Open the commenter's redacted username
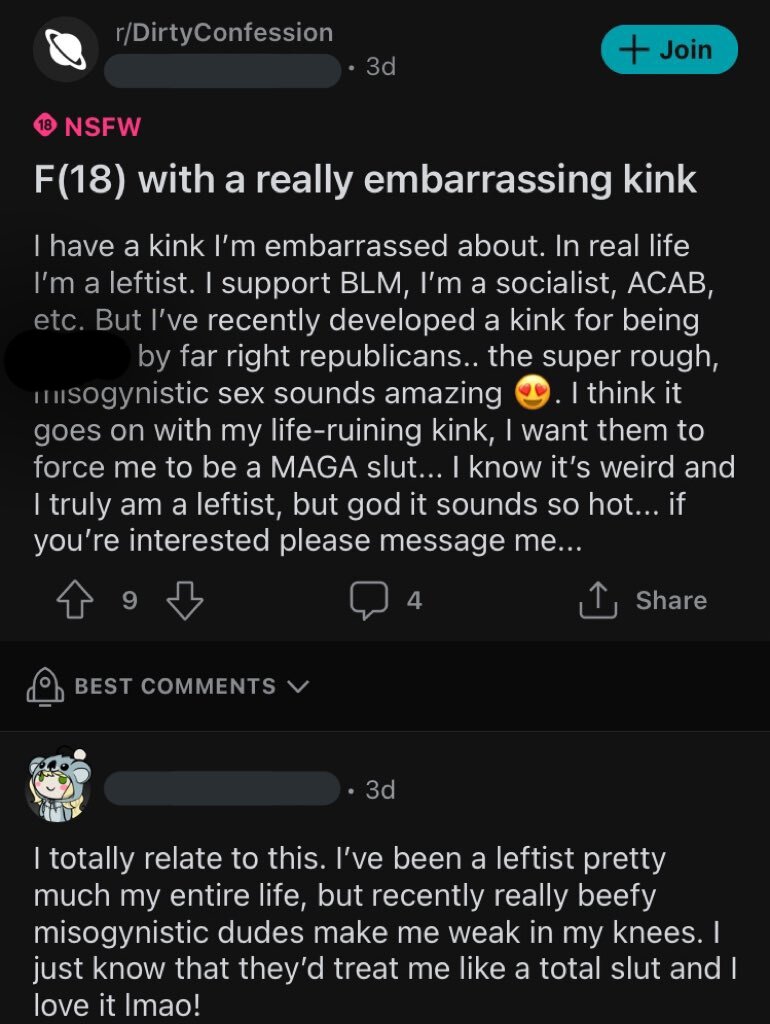Screen dimensions: 770x1024 coord(222,790)
